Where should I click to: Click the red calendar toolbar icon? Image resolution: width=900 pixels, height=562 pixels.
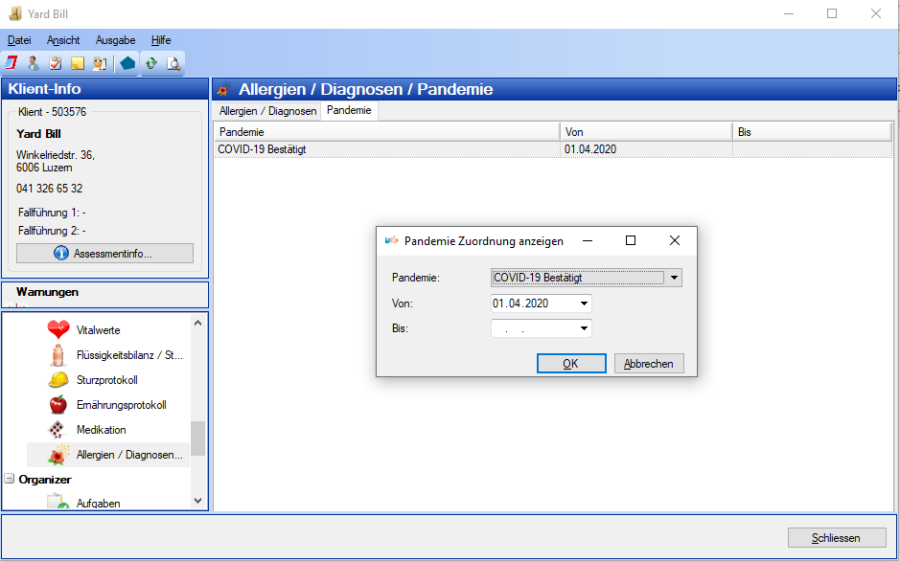[x=11, y=63]
